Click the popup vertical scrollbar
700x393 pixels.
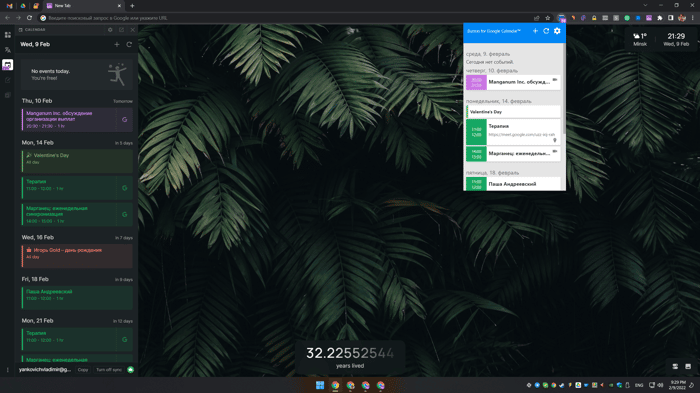coord(564,89)
